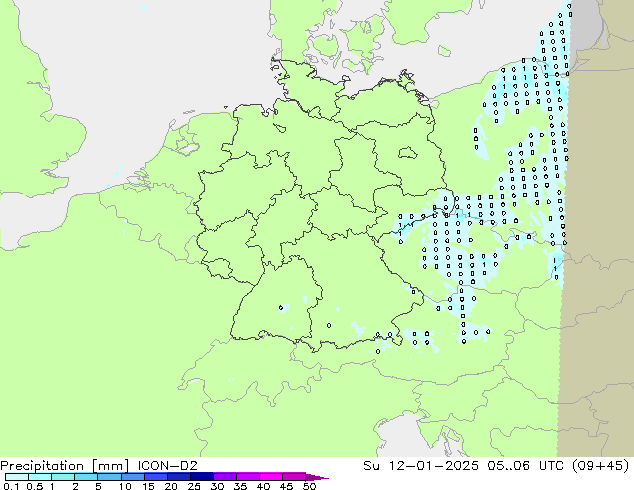Click the 'UTC' label
The width and height of the screenshot is (634, 490).
(551, 466)
